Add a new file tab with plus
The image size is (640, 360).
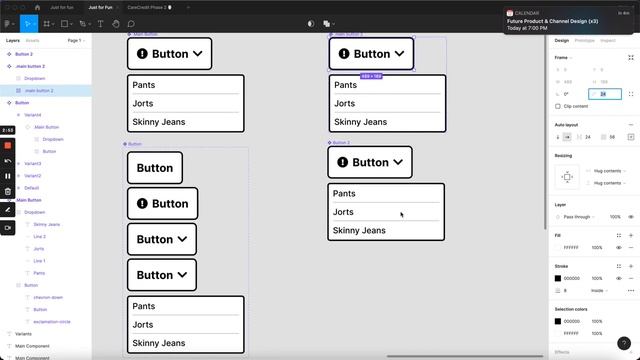[188, 7]
